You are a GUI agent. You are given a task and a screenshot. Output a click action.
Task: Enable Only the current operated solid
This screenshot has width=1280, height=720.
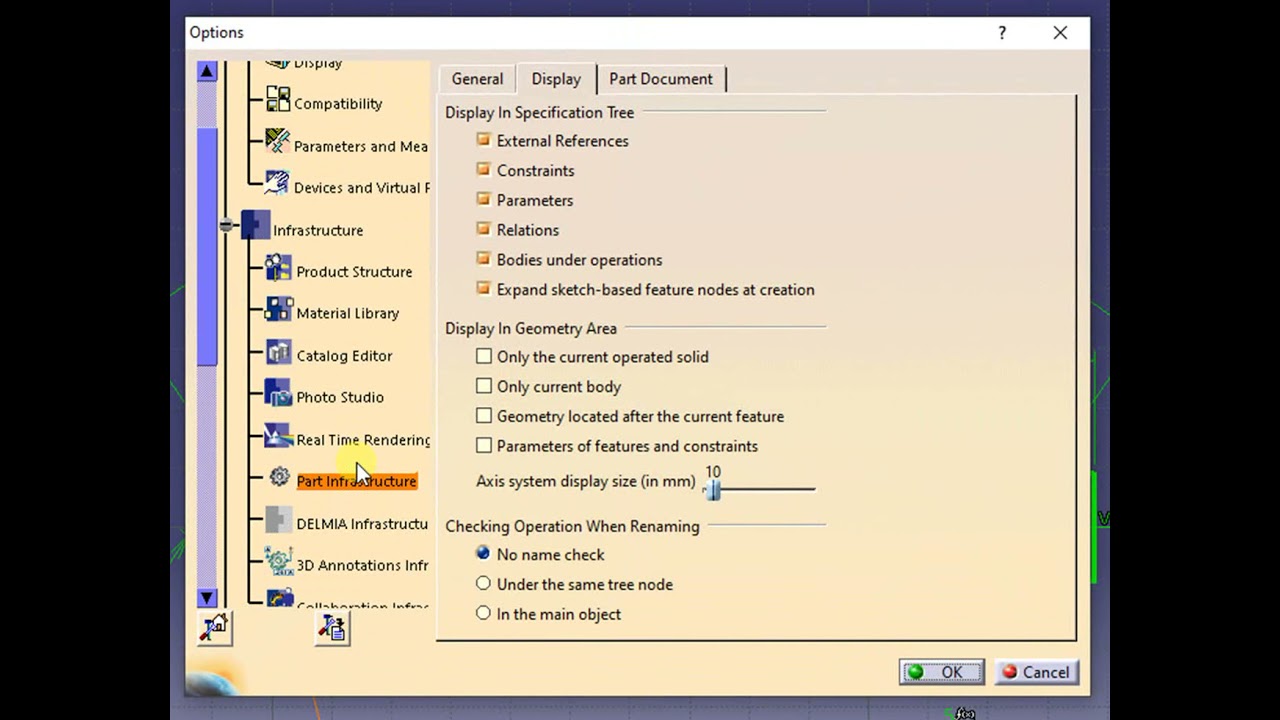click(x=484, y=356)
